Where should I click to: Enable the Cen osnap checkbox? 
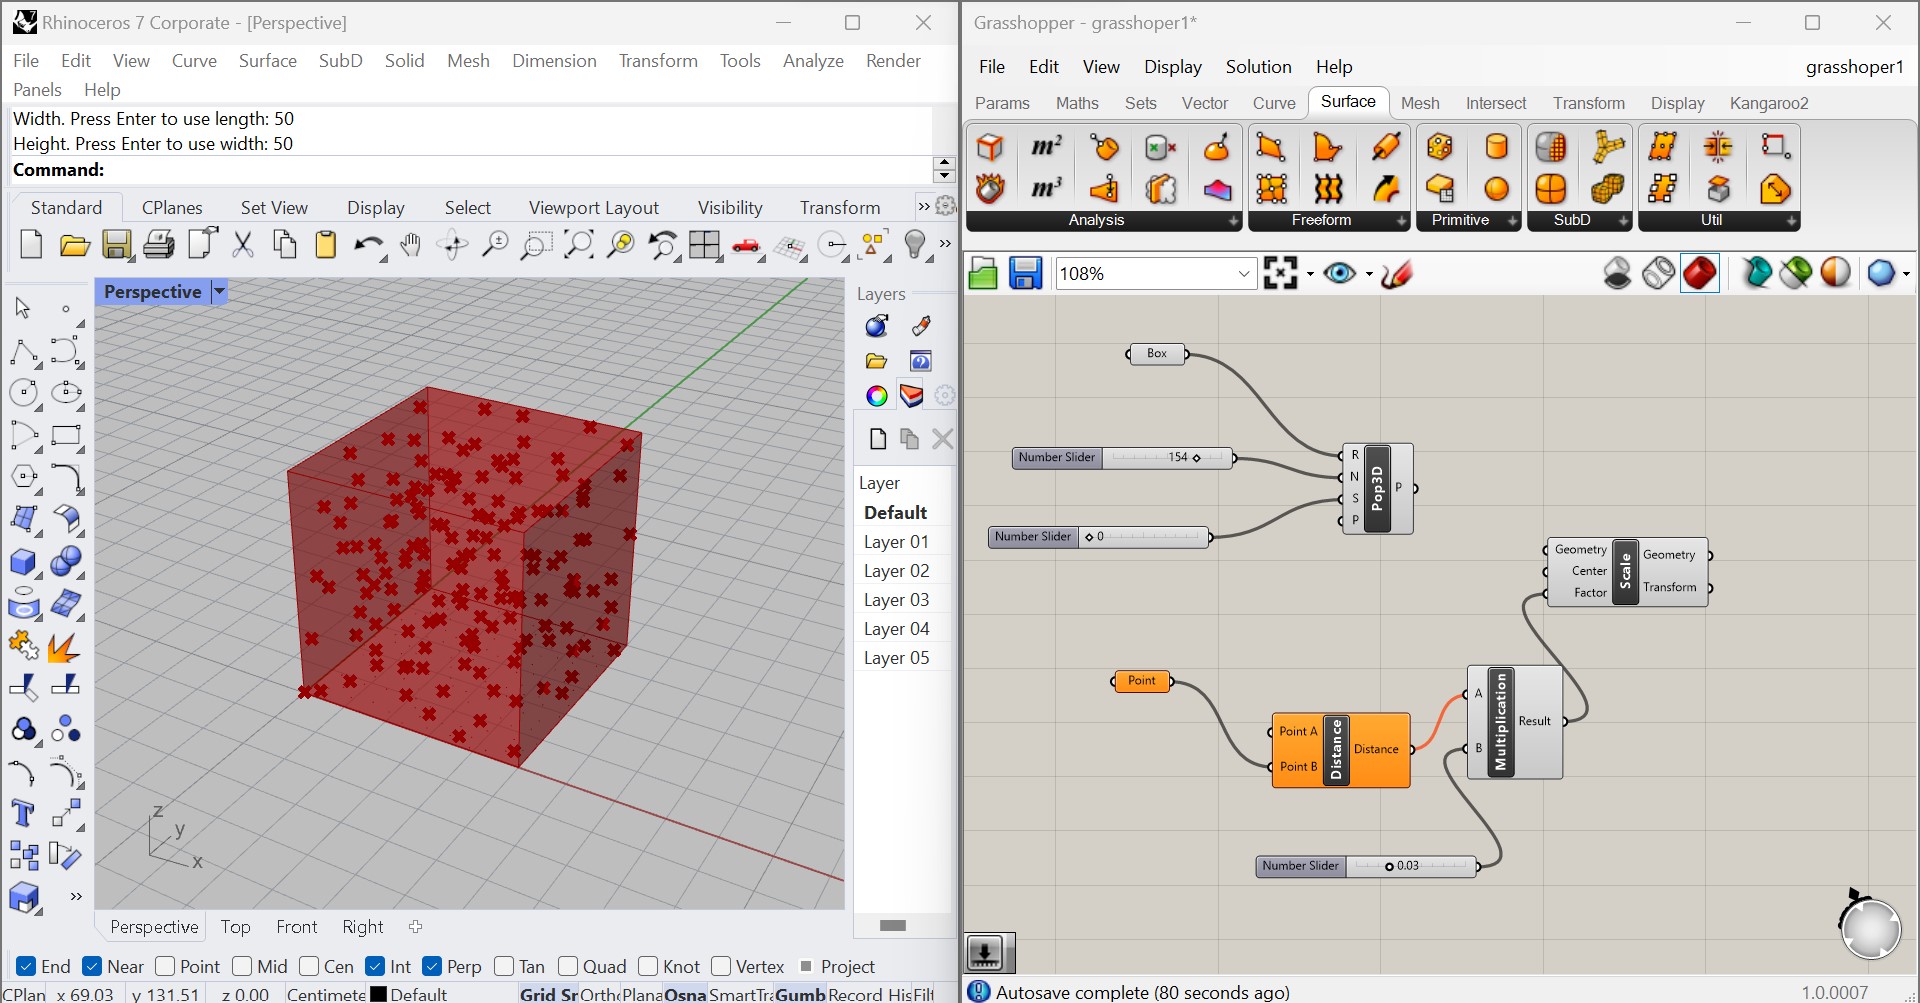click(309, 966)
